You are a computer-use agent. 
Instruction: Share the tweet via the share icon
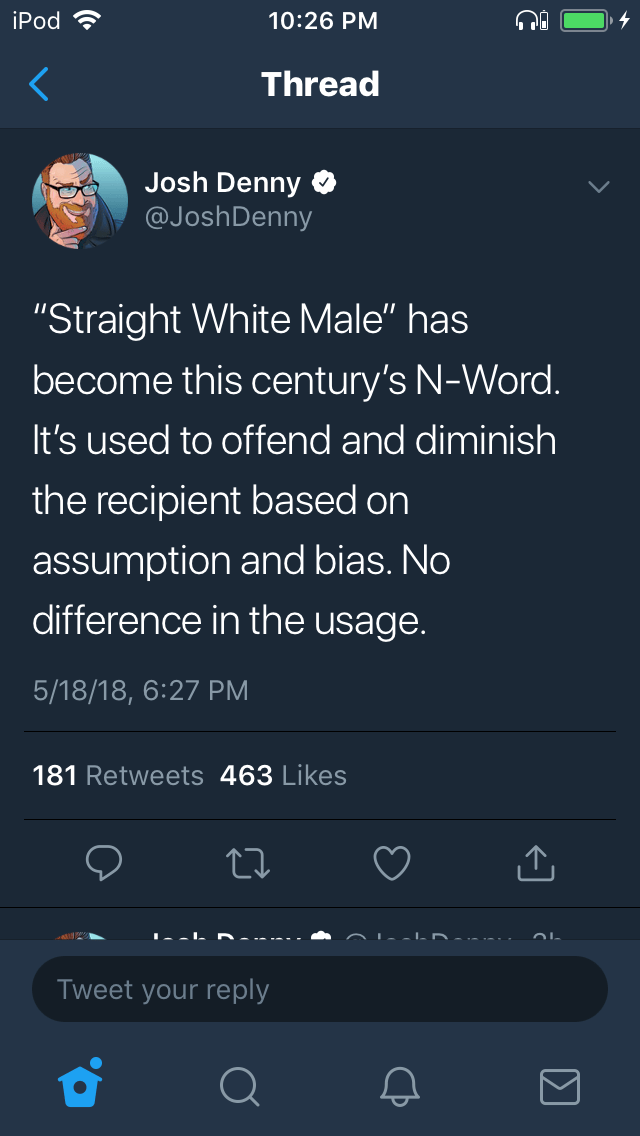[x=535, y=864]
